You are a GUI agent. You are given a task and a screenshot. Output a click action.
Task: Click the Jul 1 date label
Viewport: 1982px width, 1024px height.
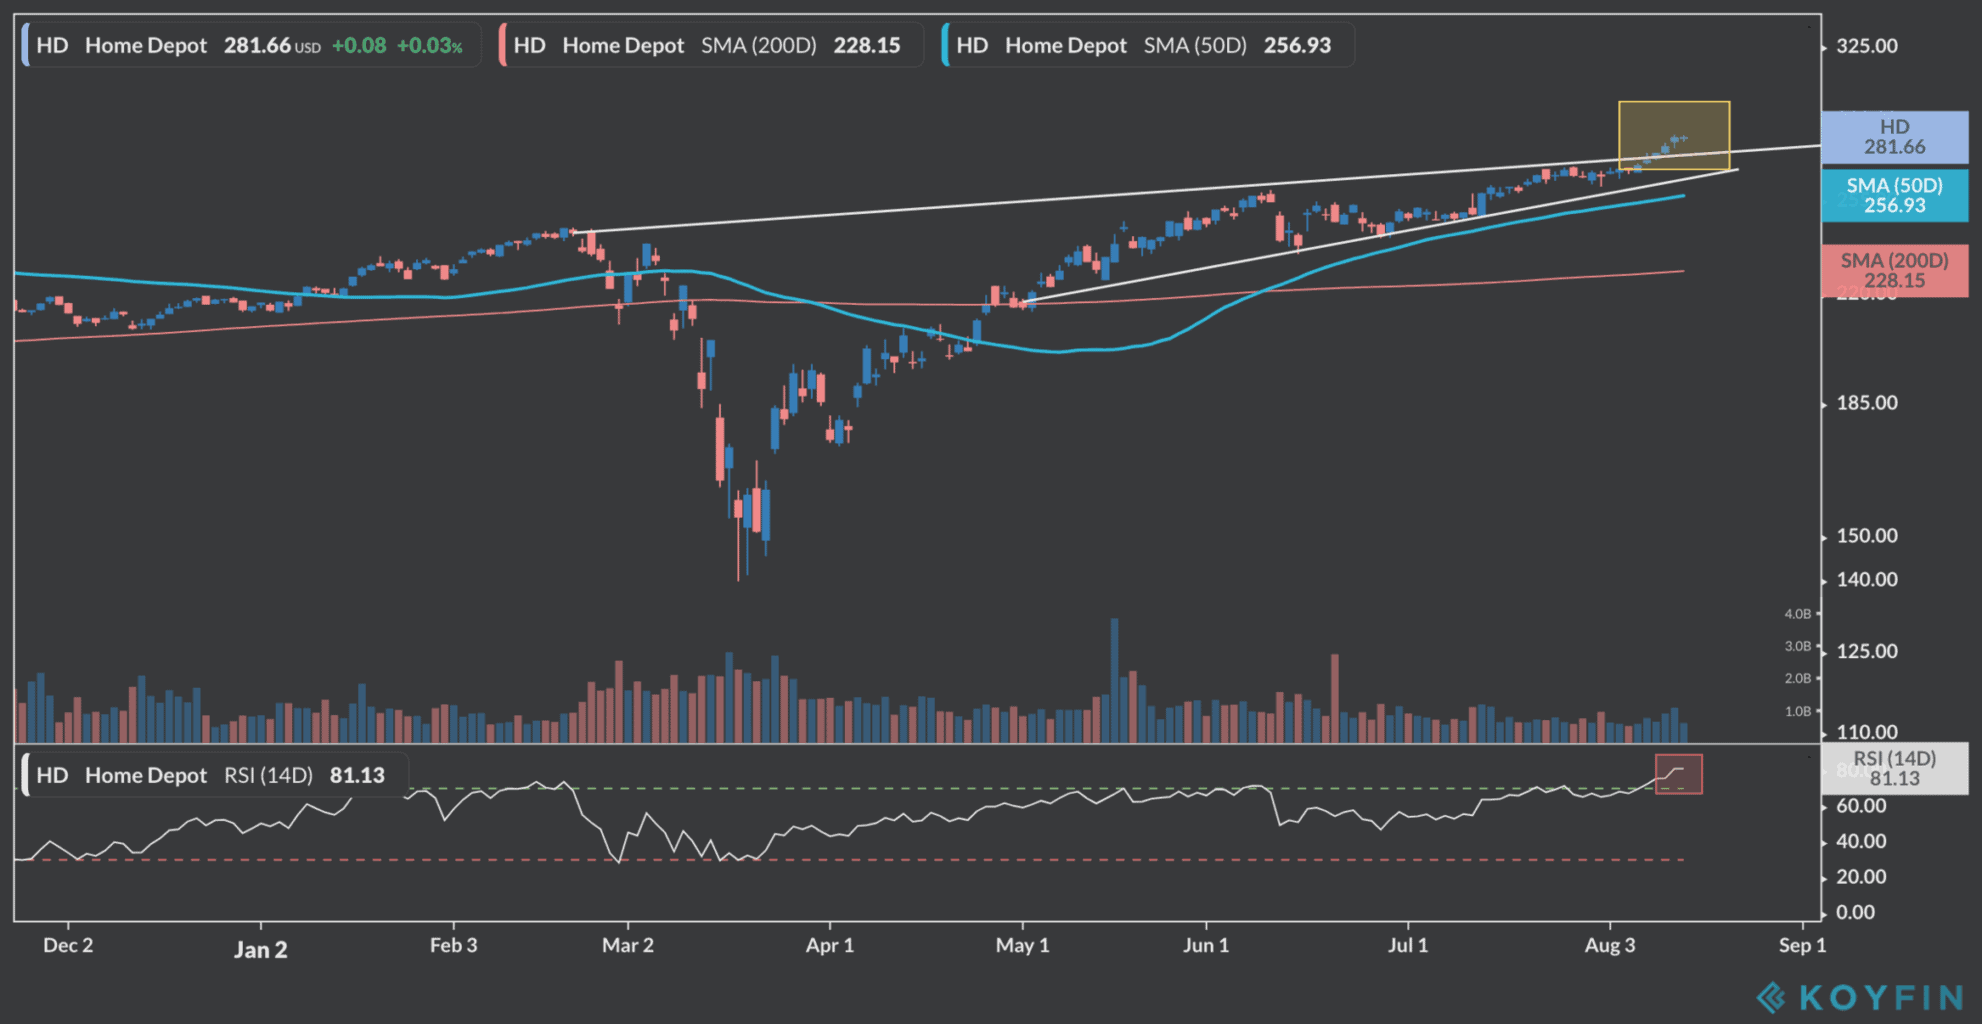click(x=1408, y=946)
